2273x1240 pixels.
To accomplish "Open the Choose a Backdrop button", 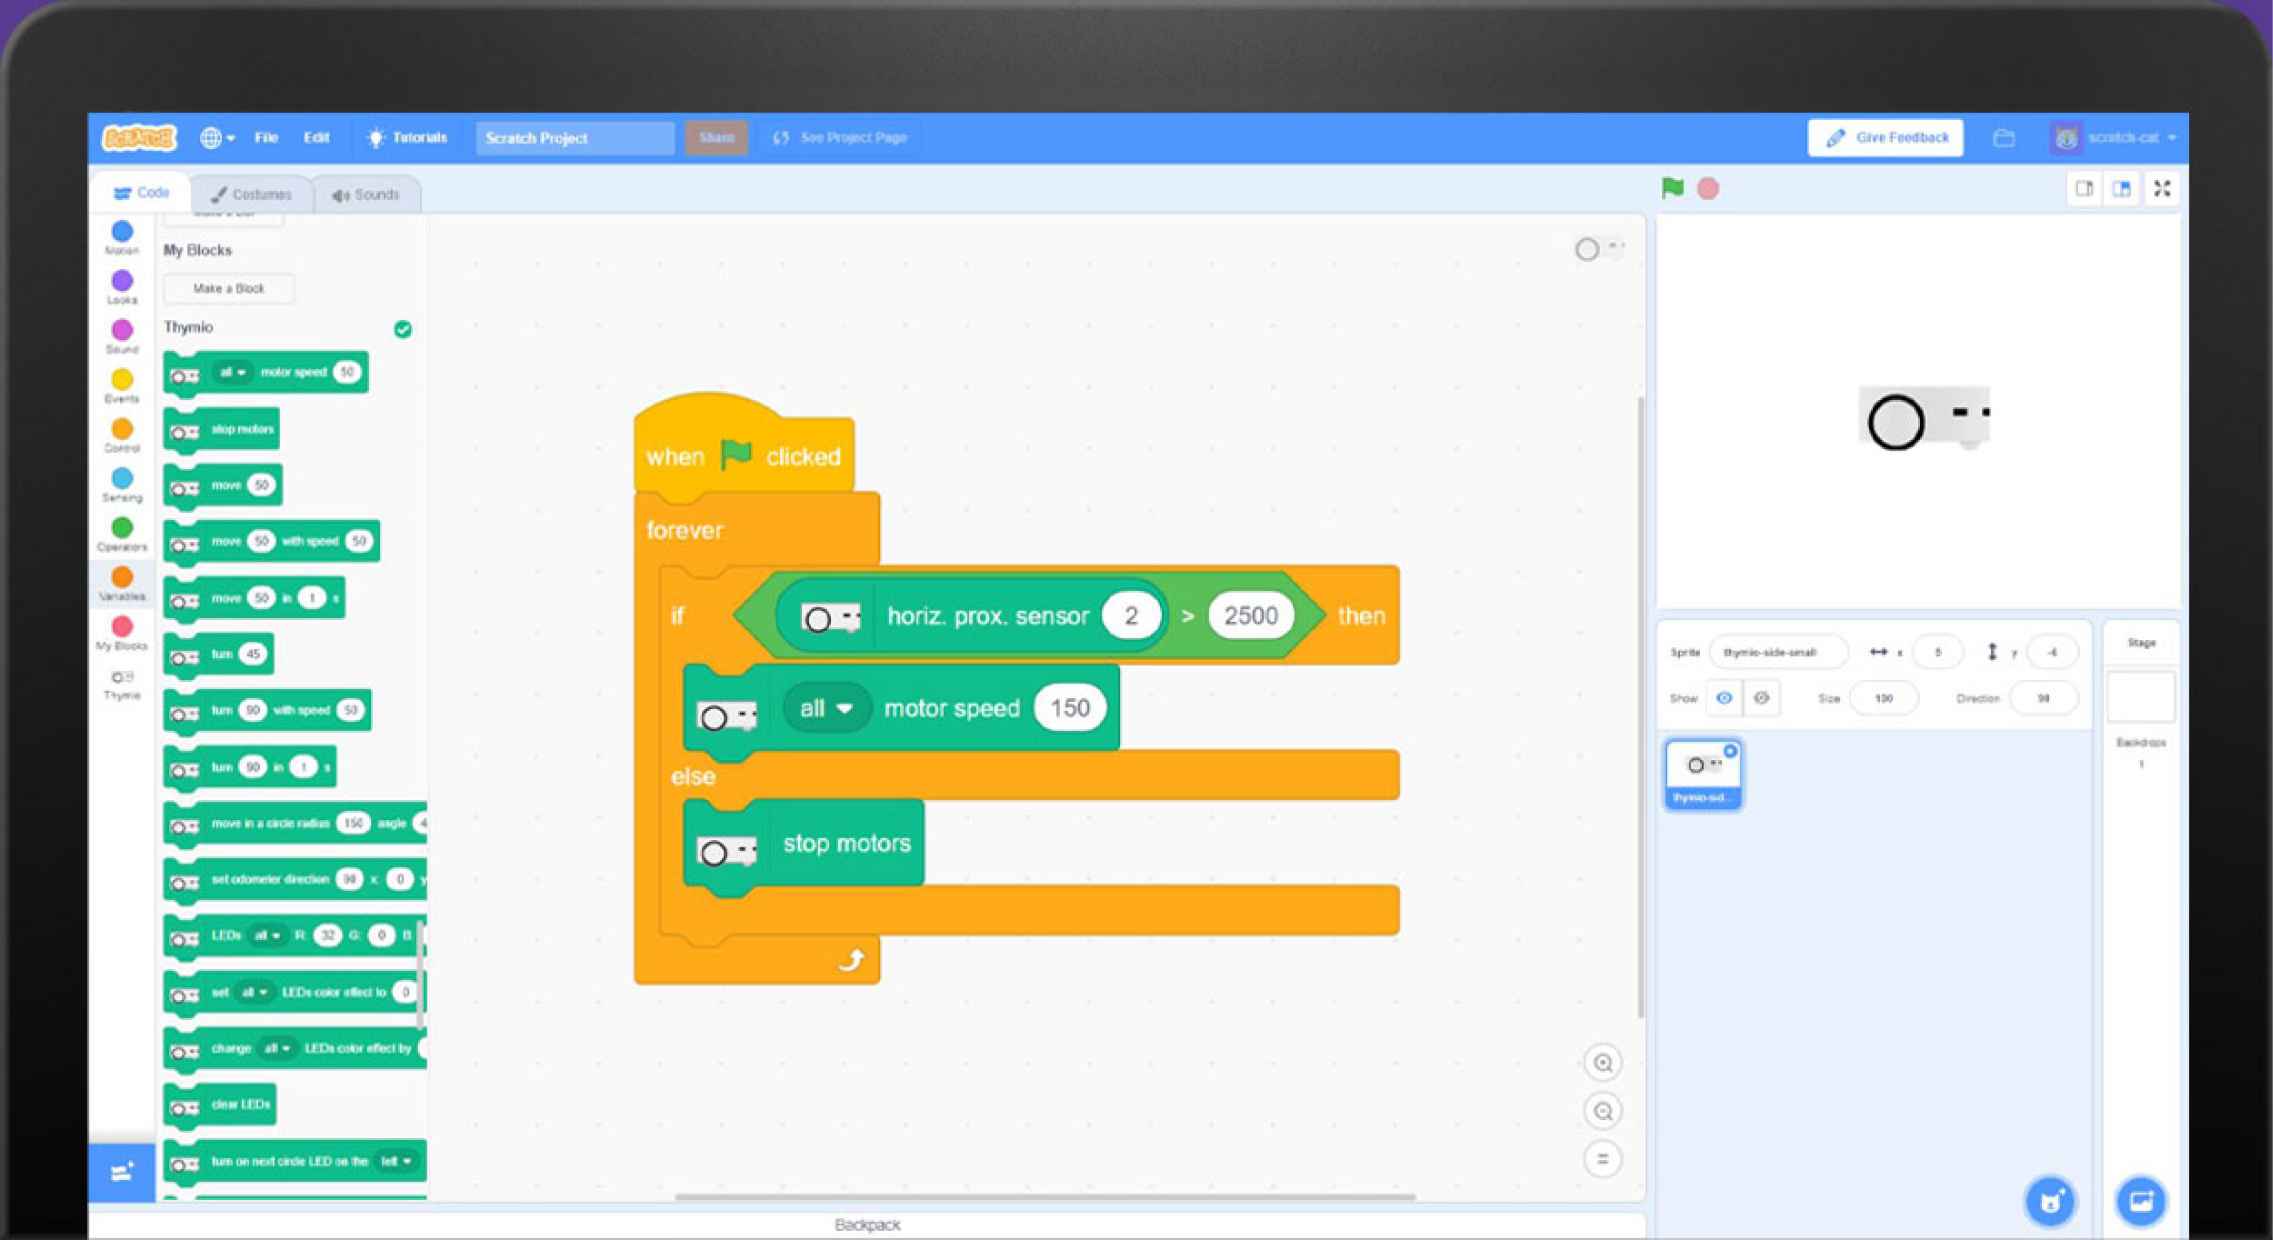I will tap(2140, 1200).
